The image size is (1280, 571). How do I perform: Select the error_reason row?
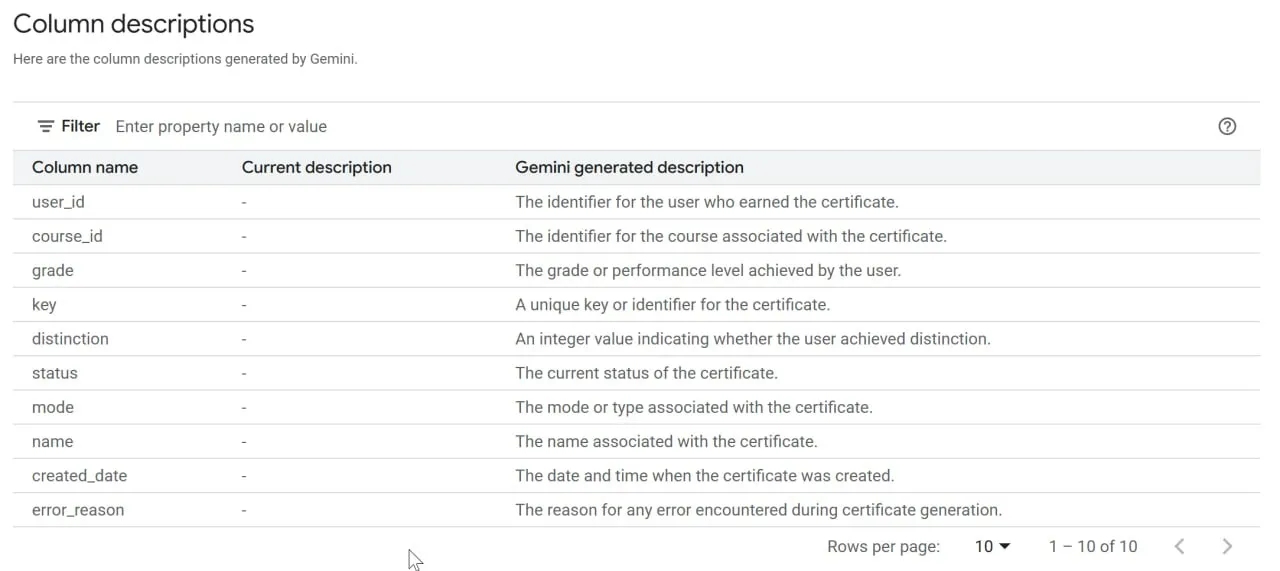(636, 510)
